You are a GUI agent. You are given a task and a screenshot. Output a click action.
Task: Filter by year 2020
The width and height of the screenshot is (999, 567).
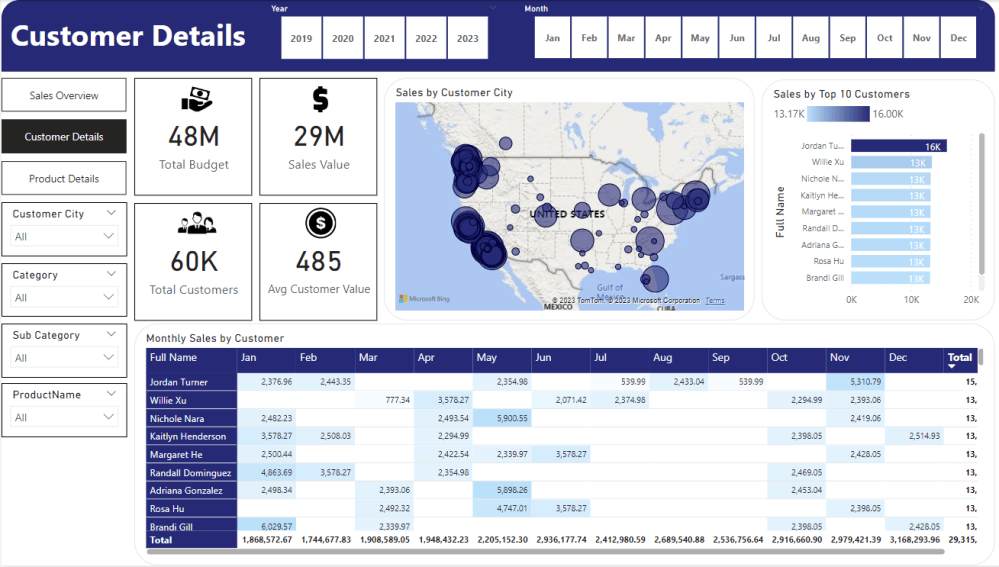click(x=343, y=38)
